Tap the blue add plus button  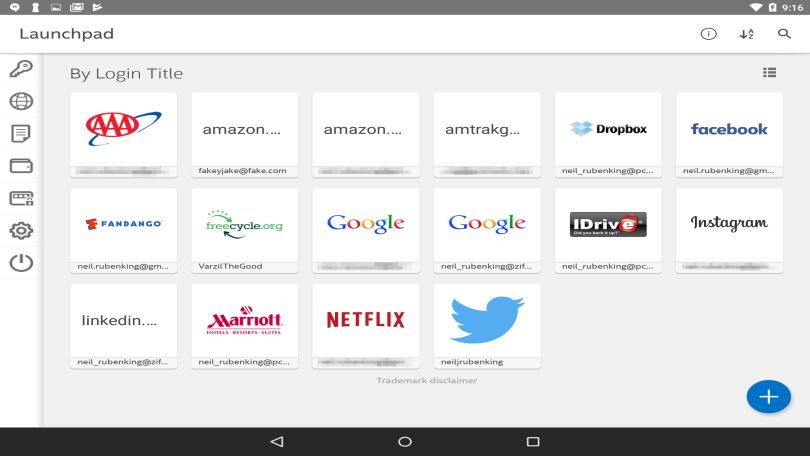coord(769,397)
